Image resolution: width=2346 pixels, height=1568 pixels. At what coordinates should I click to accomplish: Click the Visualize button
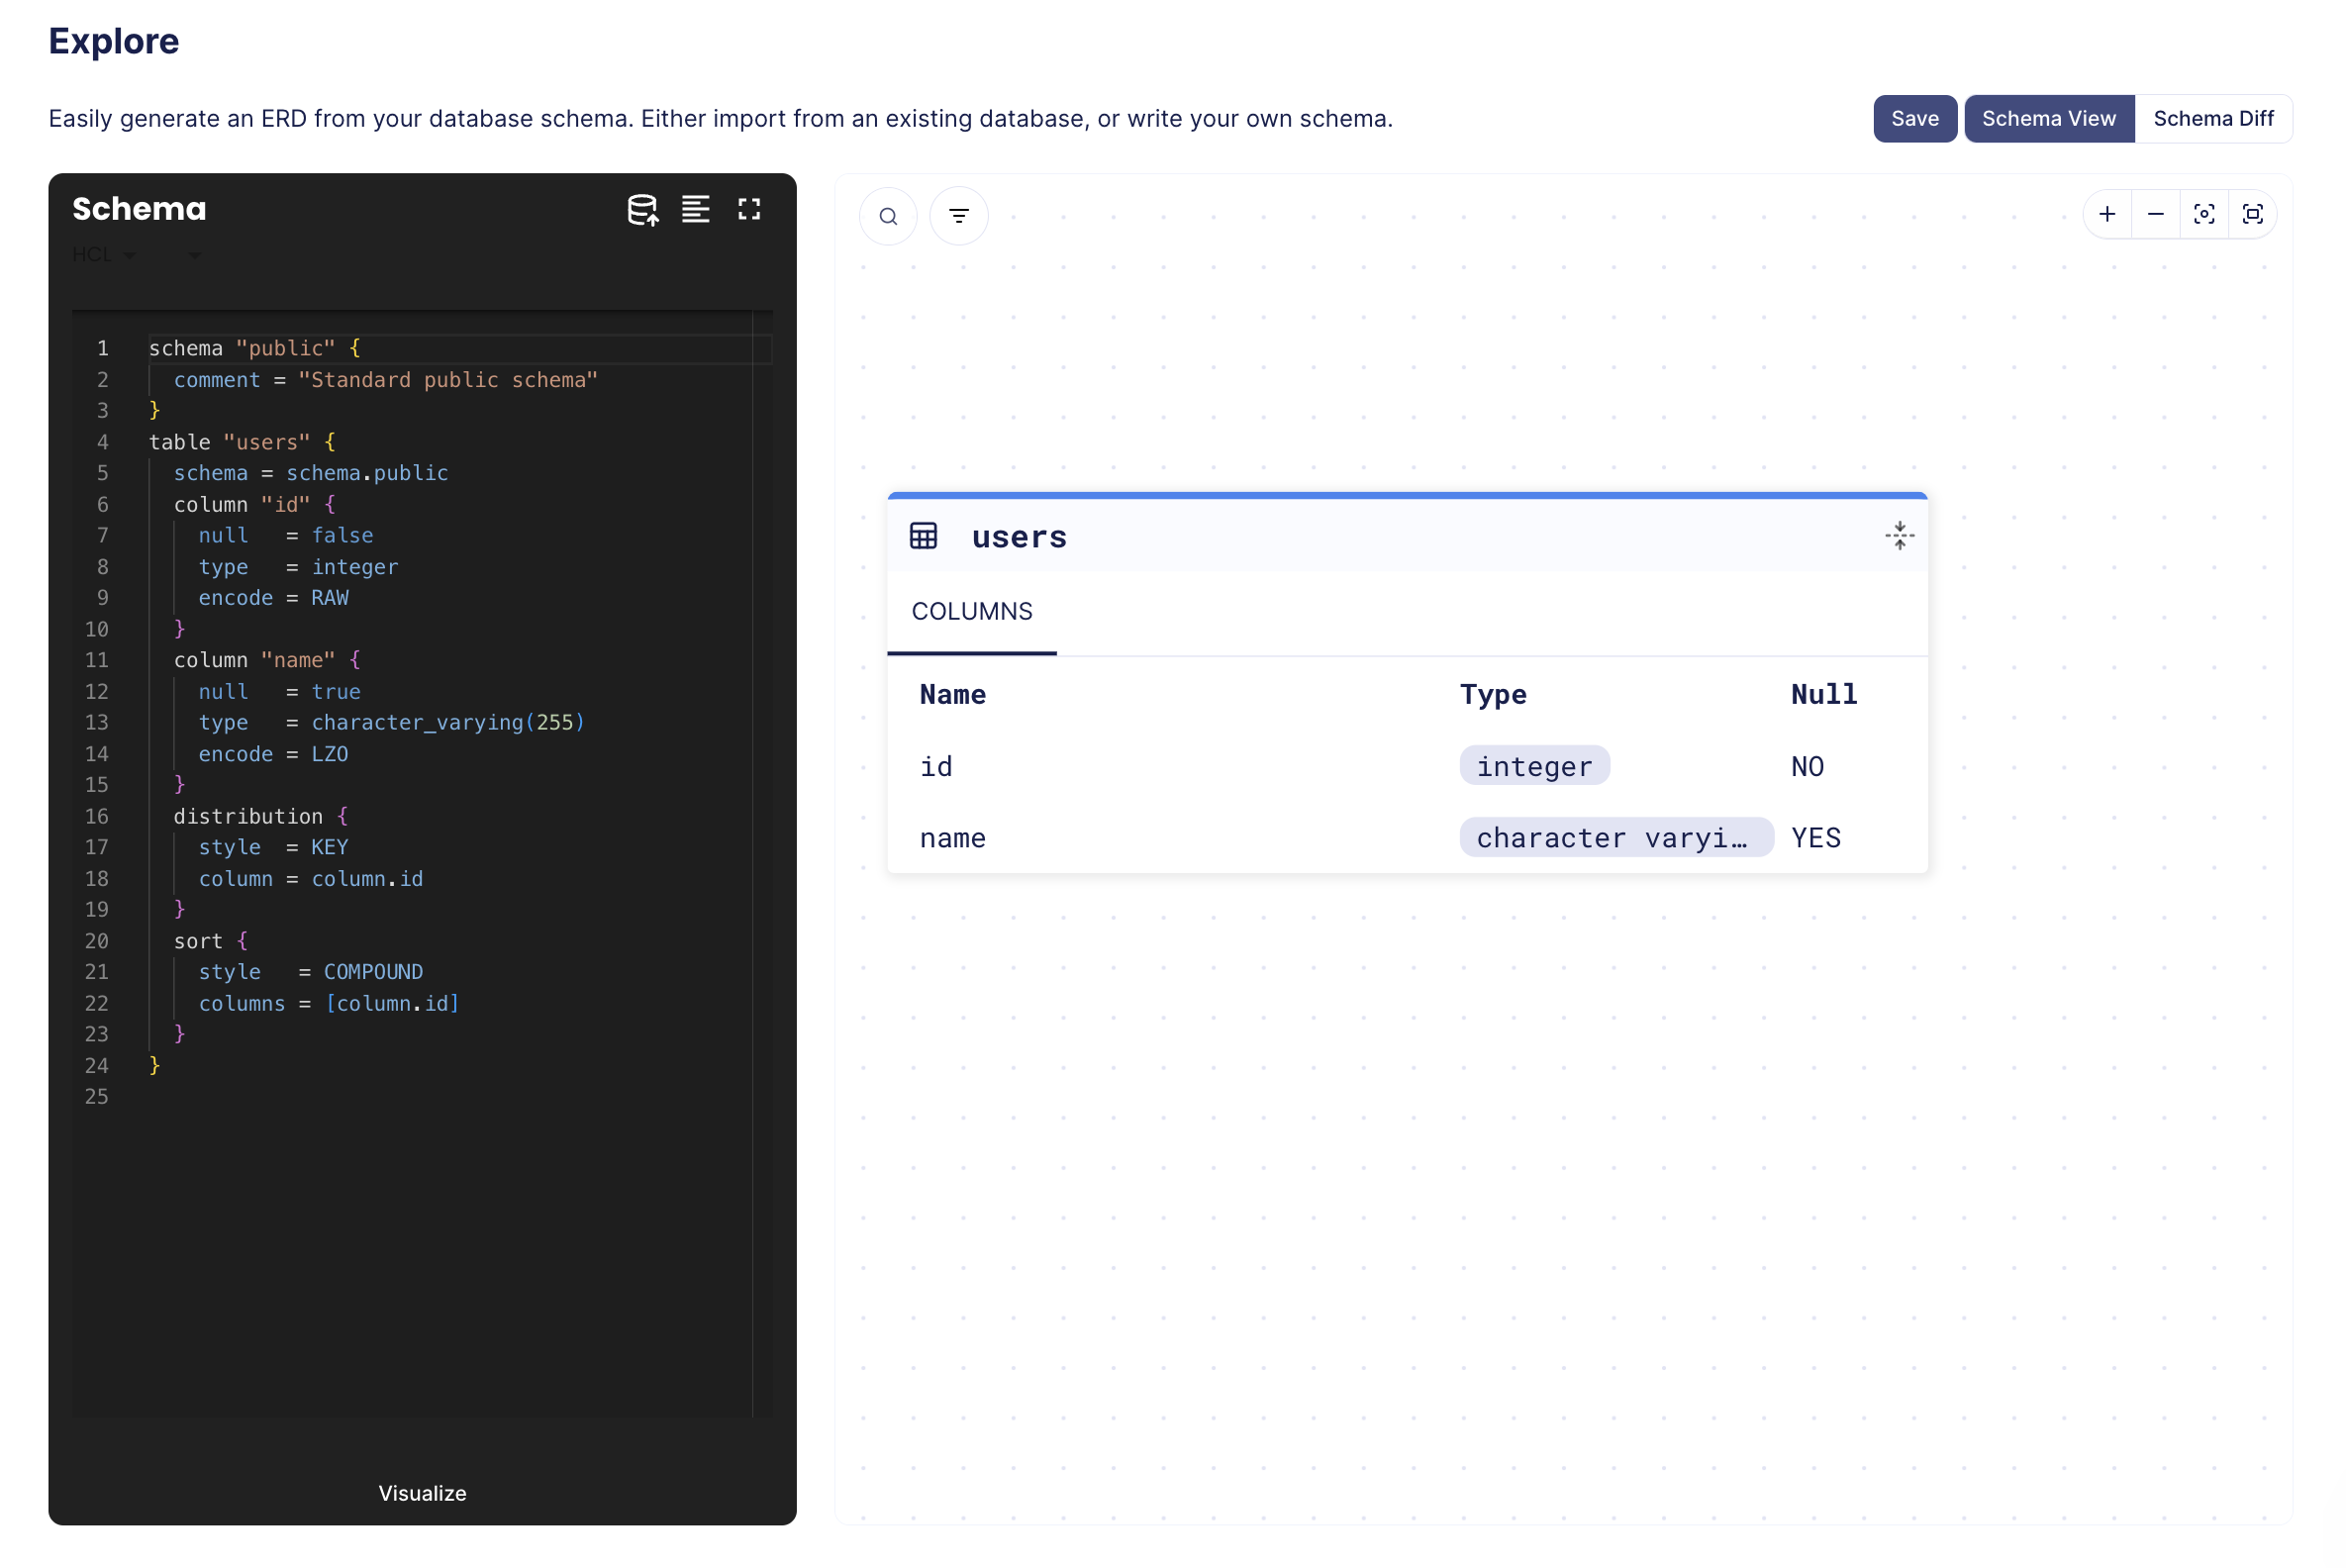pyautogui.click(x=422, y=1493)
